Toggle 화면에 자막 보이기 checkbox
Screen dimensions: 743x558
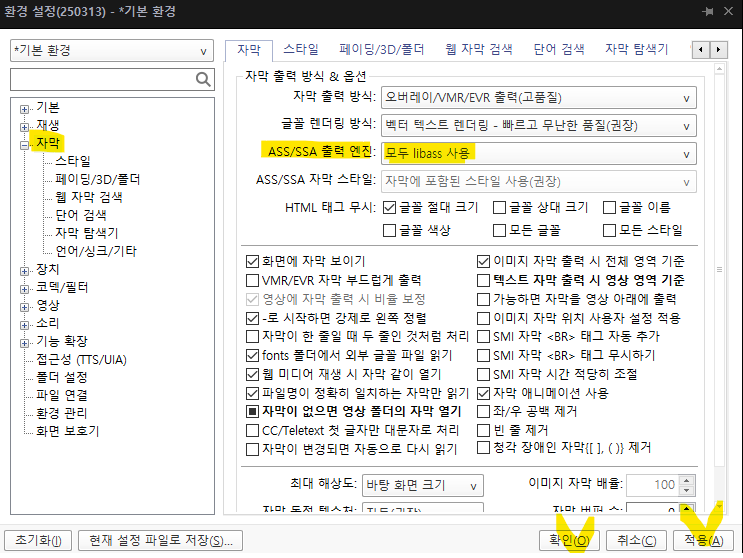[x=252, y=261]
